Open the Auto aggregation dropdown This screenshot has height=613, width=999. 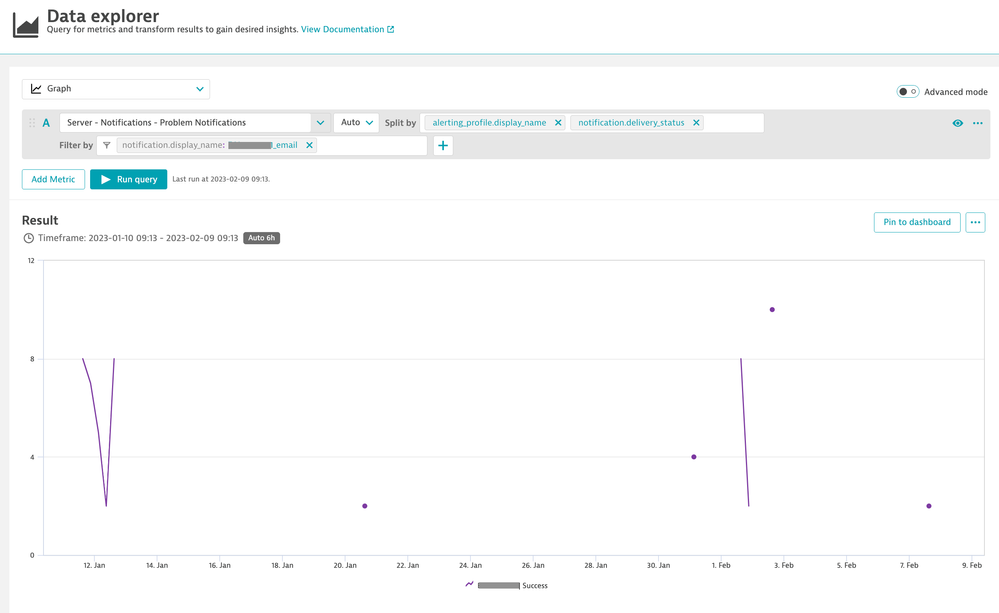pos(356,123)
